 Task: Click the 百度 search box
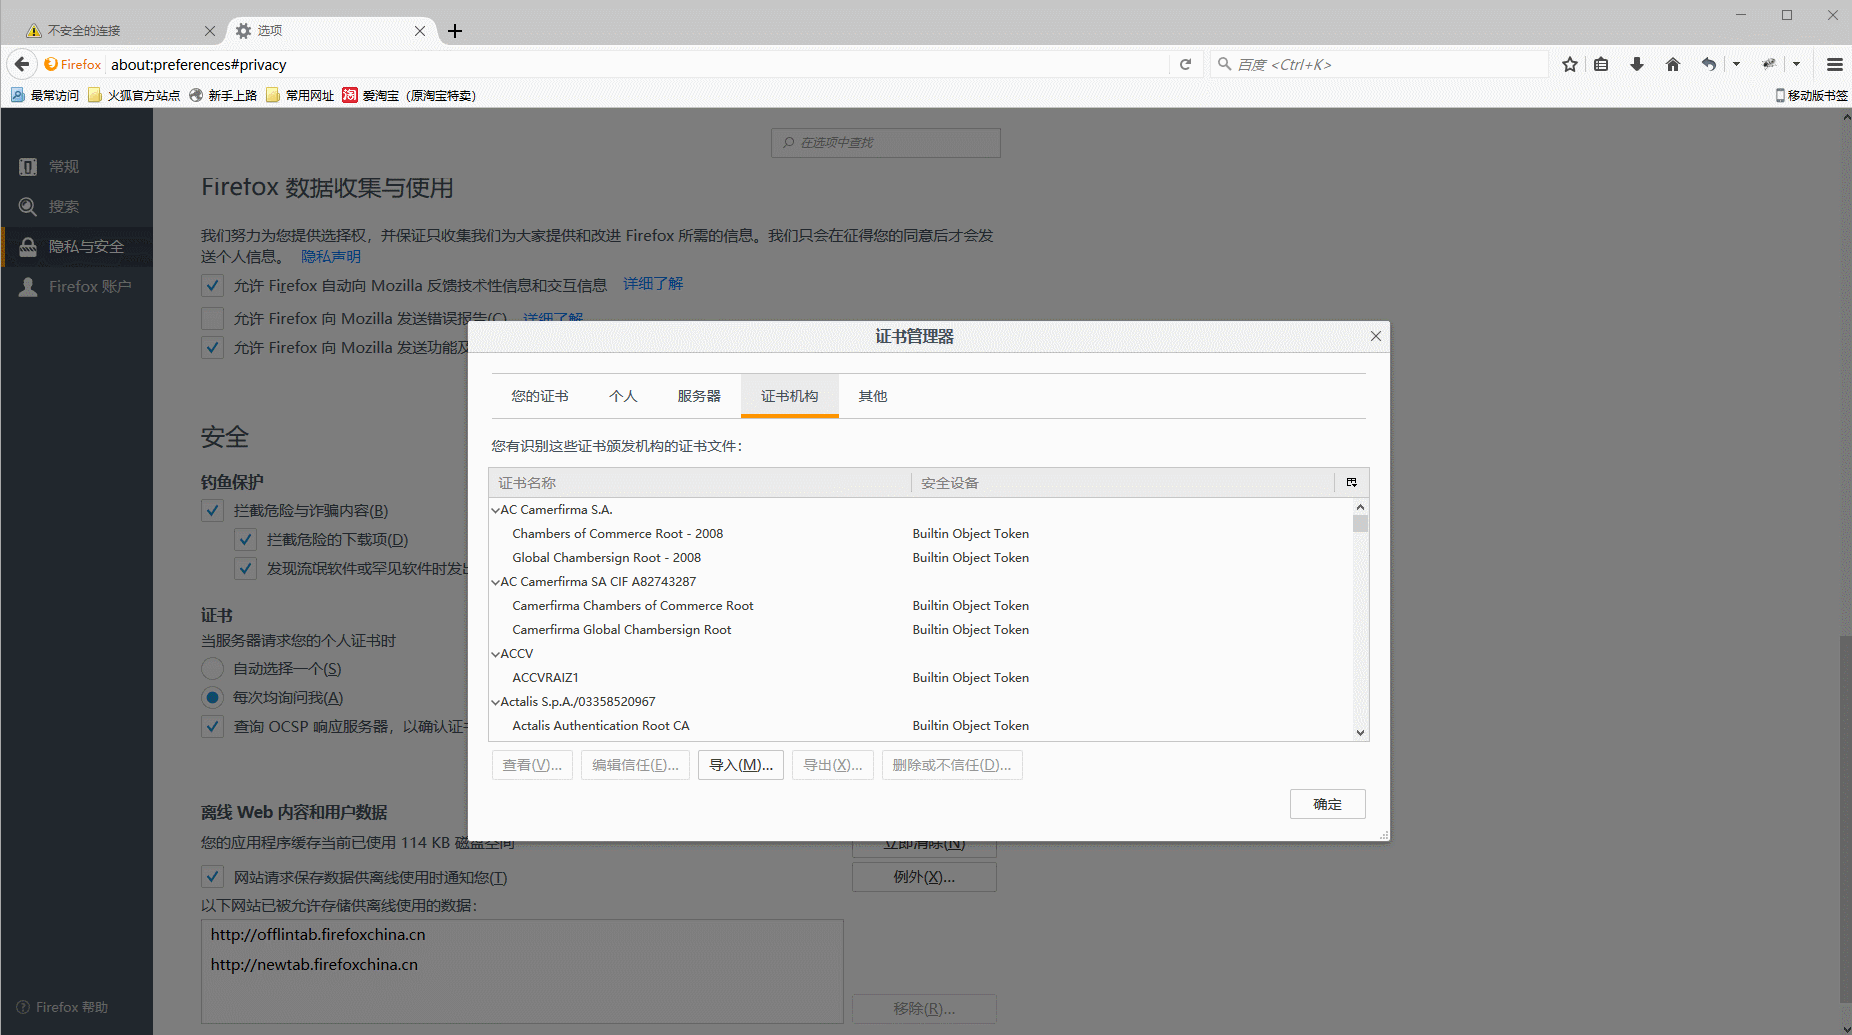[1380, 64]
